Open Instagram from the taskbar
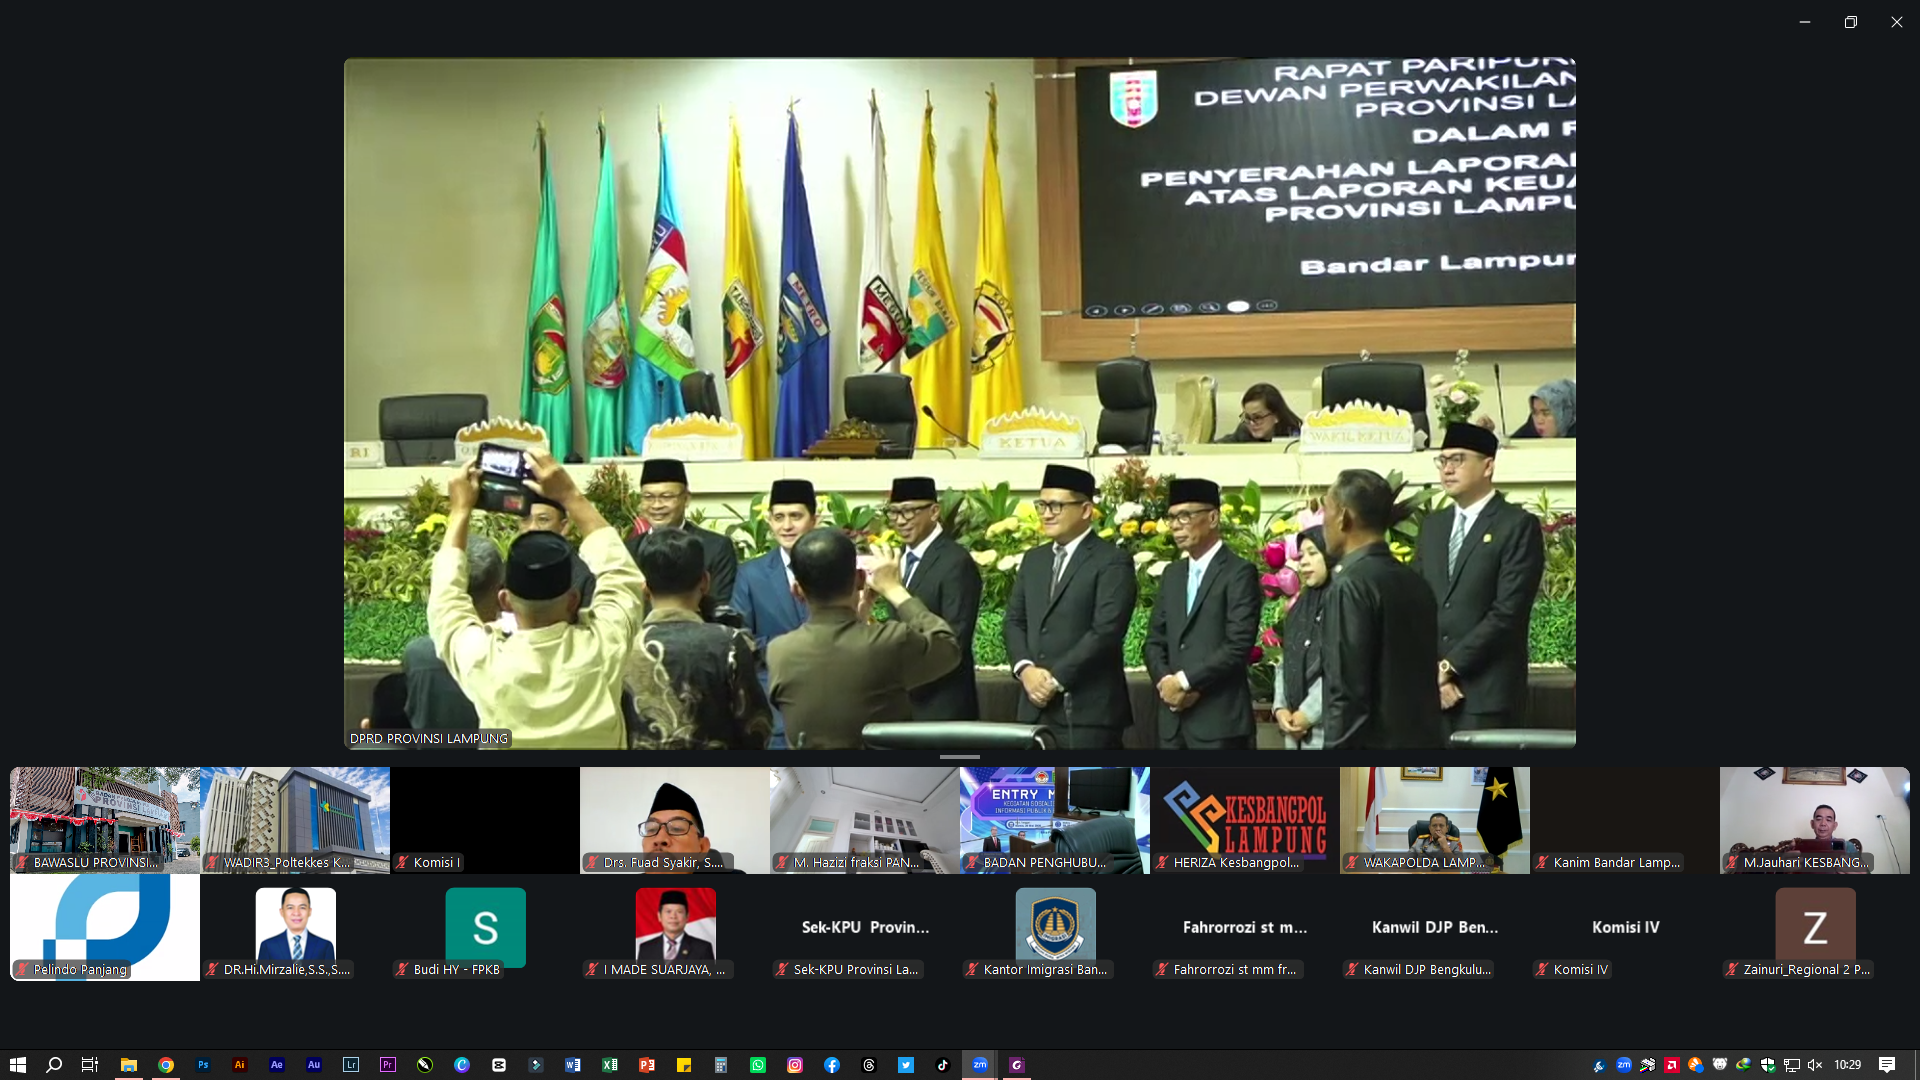1920x1080 pixels. pyautogui.click(x=795, y=1065)
